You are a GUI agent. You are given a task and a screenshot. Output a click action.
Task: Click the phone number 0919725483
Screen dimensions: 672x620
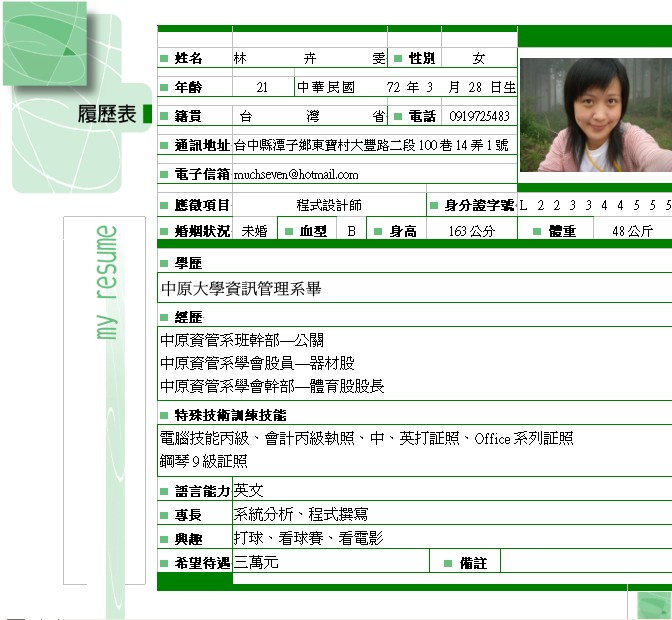[479, 116]
